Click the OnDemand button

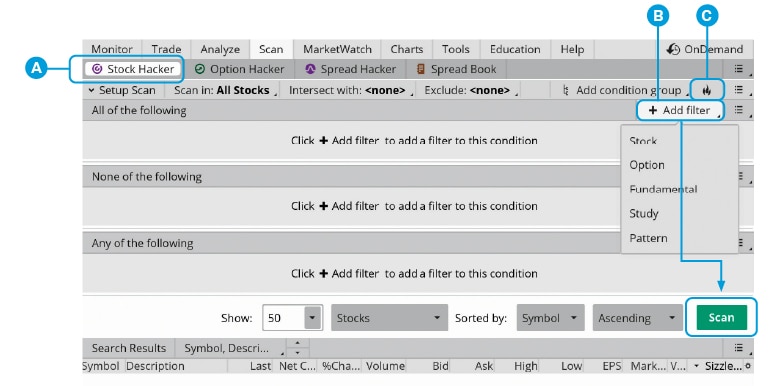(705, 49)
